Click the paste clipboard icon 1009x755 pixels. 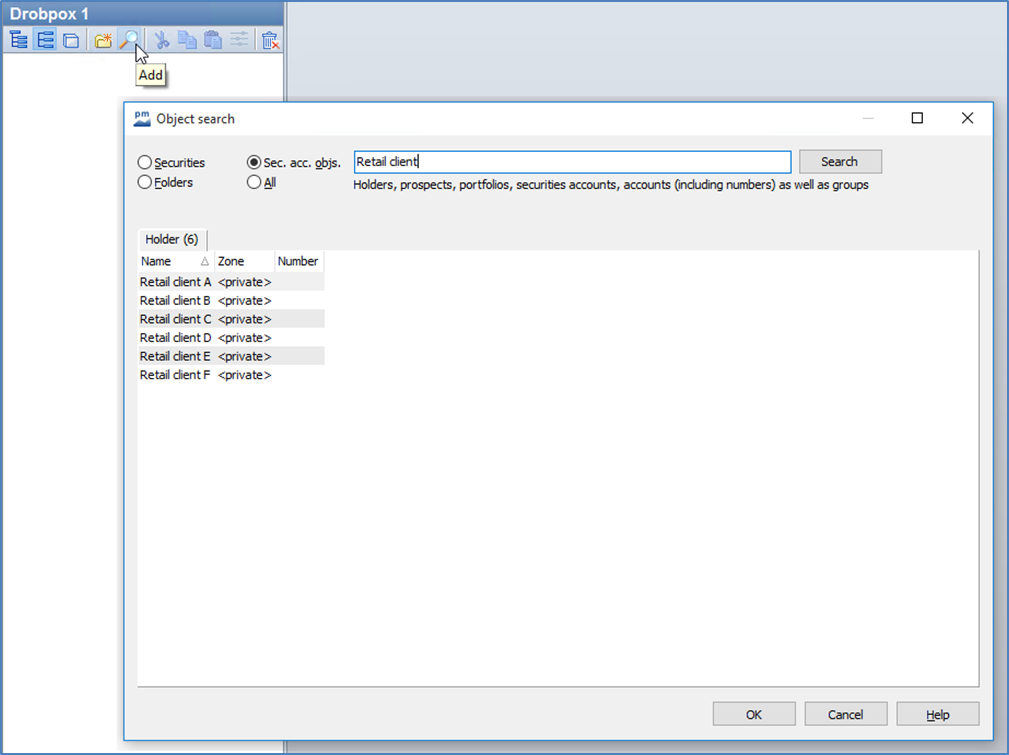click(x=212, y=40)
